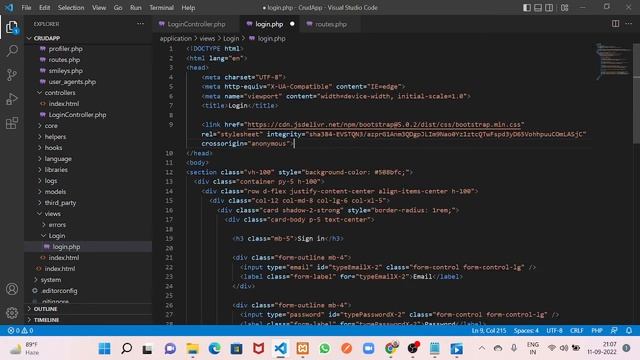The height and width of the screenshot is (360, 640).
Task: Switch to the routes.php editor tab
Action: [331, 24]
